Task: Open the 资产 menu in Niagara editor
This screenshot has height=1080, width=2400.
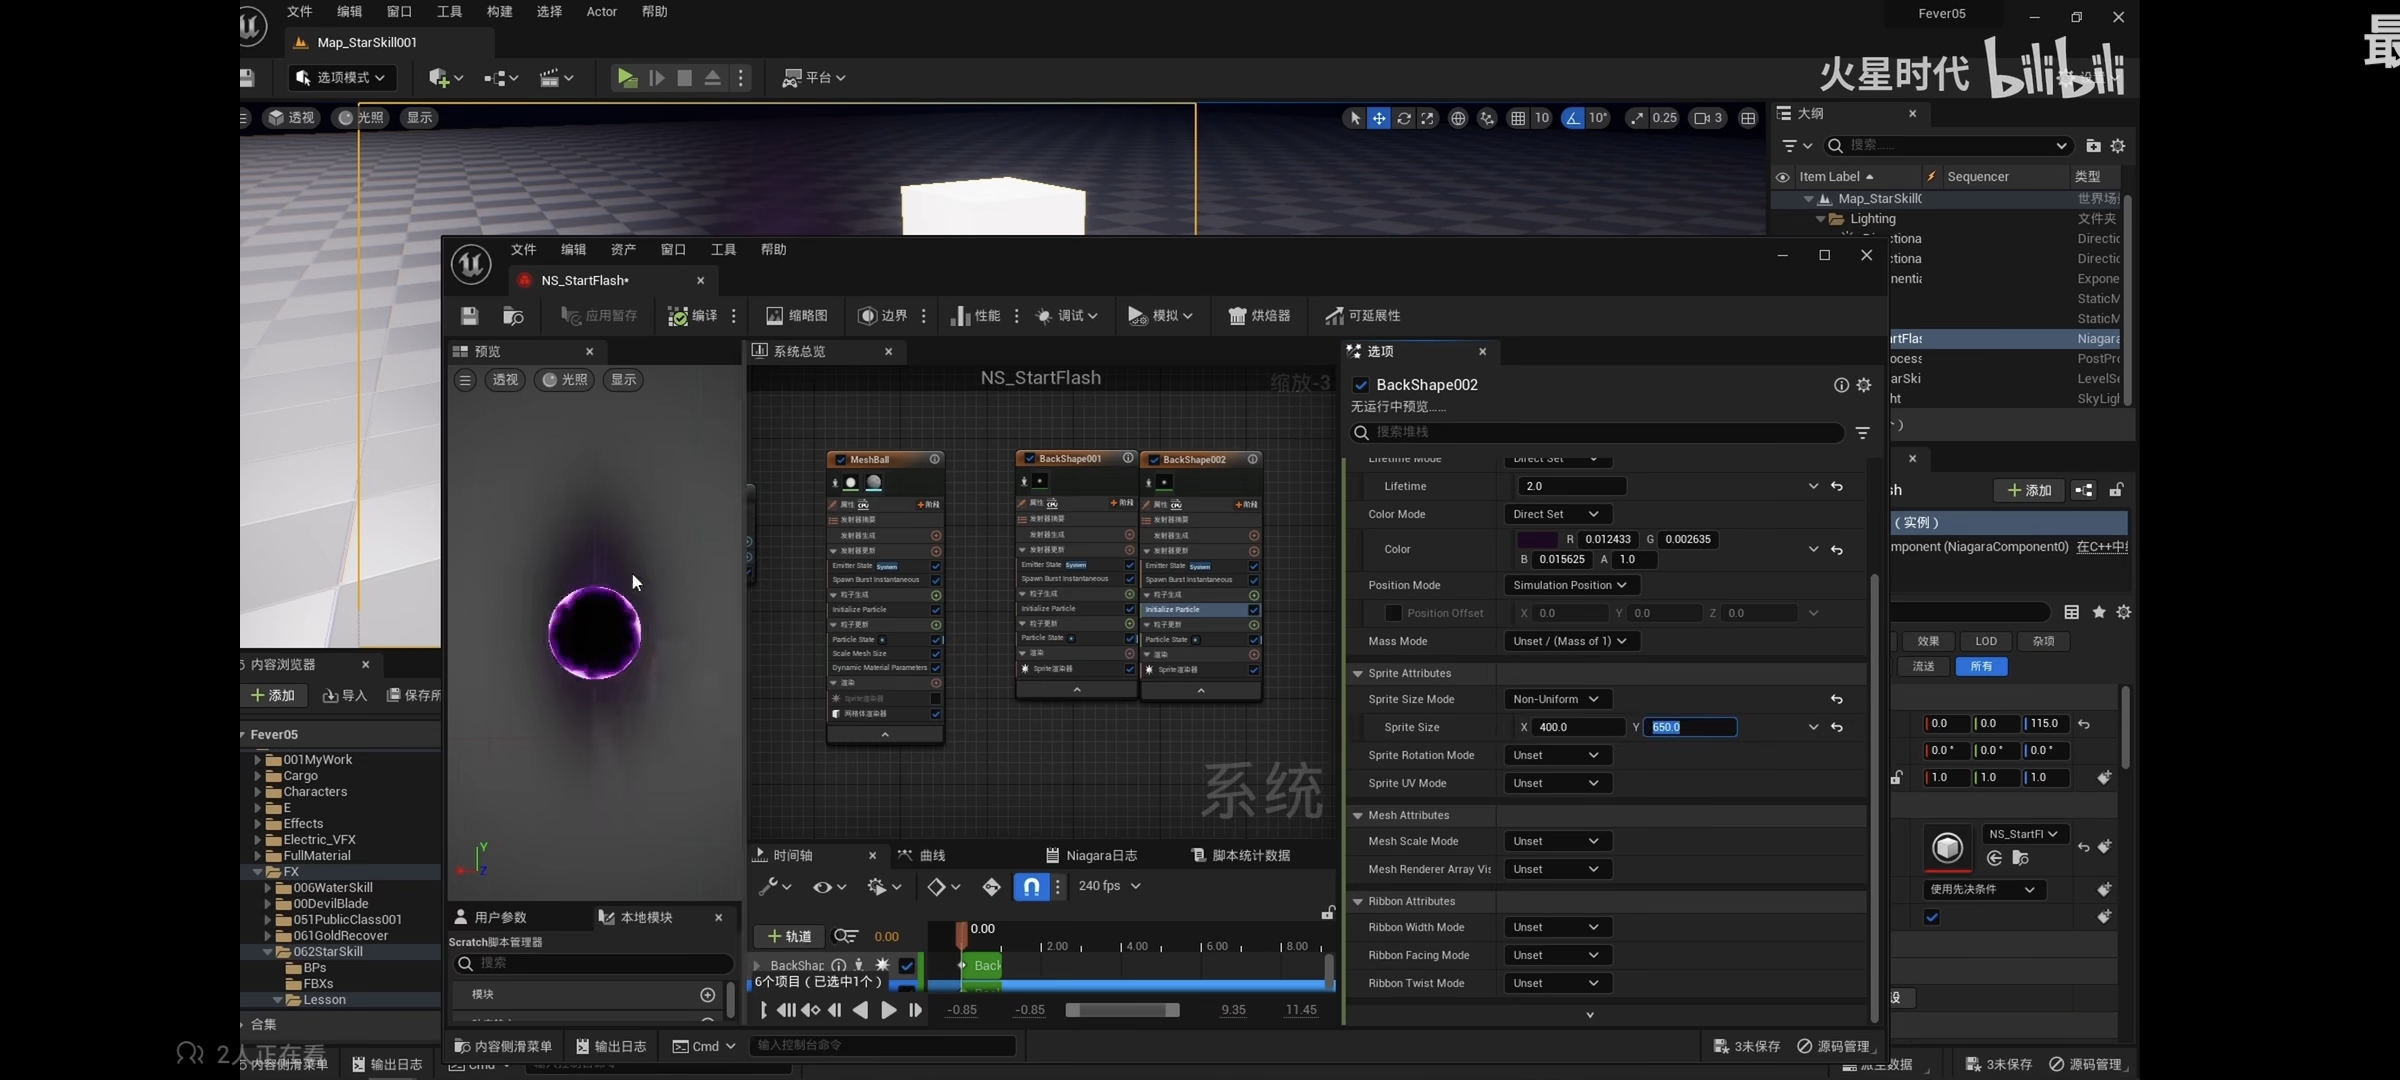Action: [623, 250]
